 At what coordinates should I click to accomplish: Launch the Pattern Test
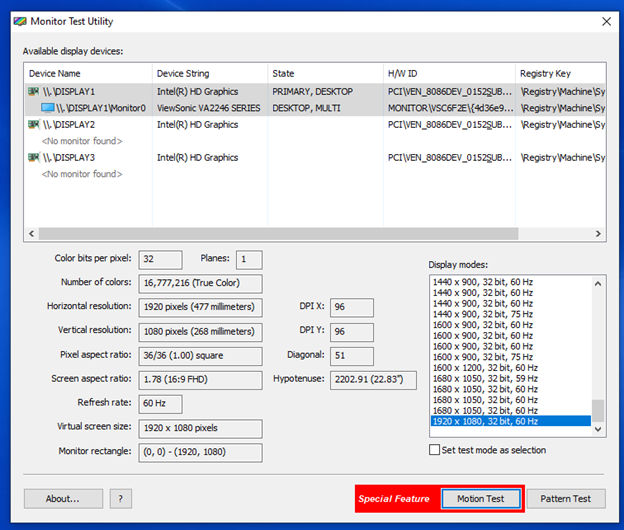(x=566, y=498)
